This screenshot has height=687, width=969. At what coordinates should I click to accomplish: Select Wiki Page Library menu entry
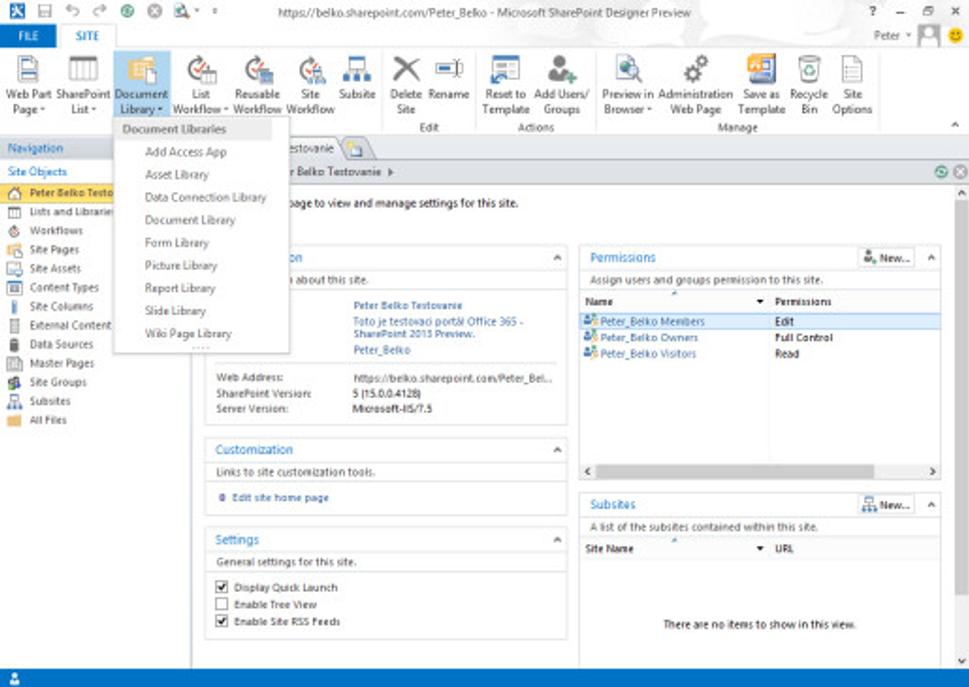(x=188, y=334)
